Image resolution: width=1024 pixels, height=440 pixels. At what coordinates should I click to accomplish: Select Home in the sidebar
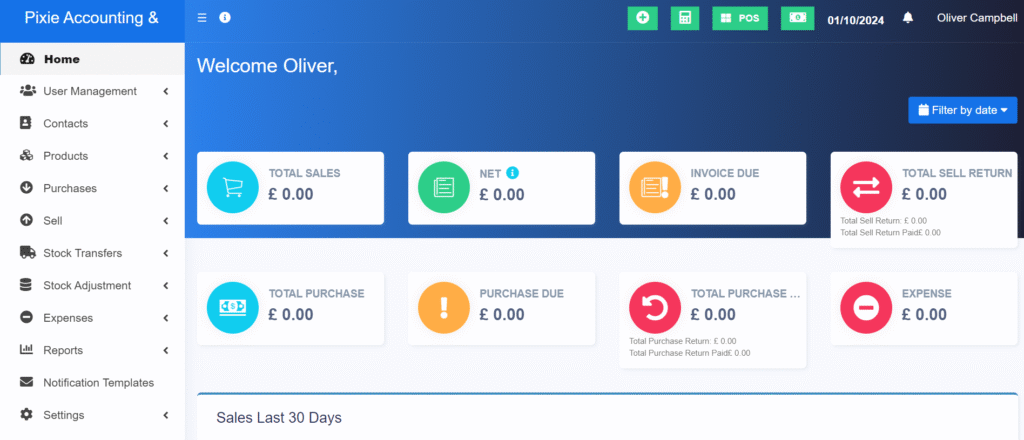pos(92,59)
